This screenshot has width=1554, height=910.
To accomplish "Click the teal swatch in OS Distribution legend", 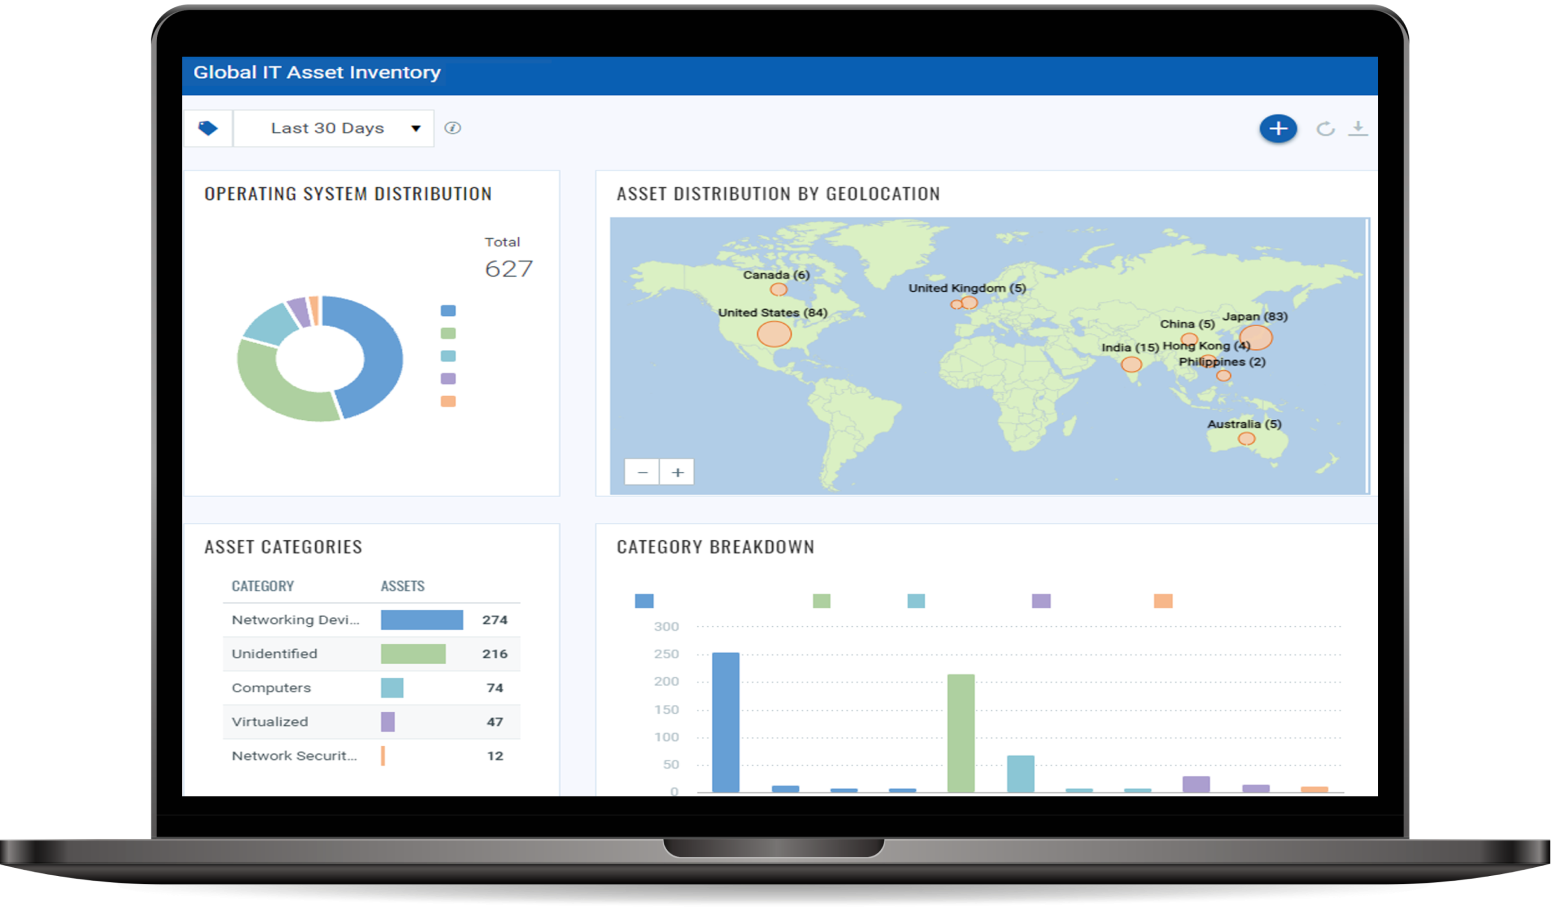I will coord(446,355).
